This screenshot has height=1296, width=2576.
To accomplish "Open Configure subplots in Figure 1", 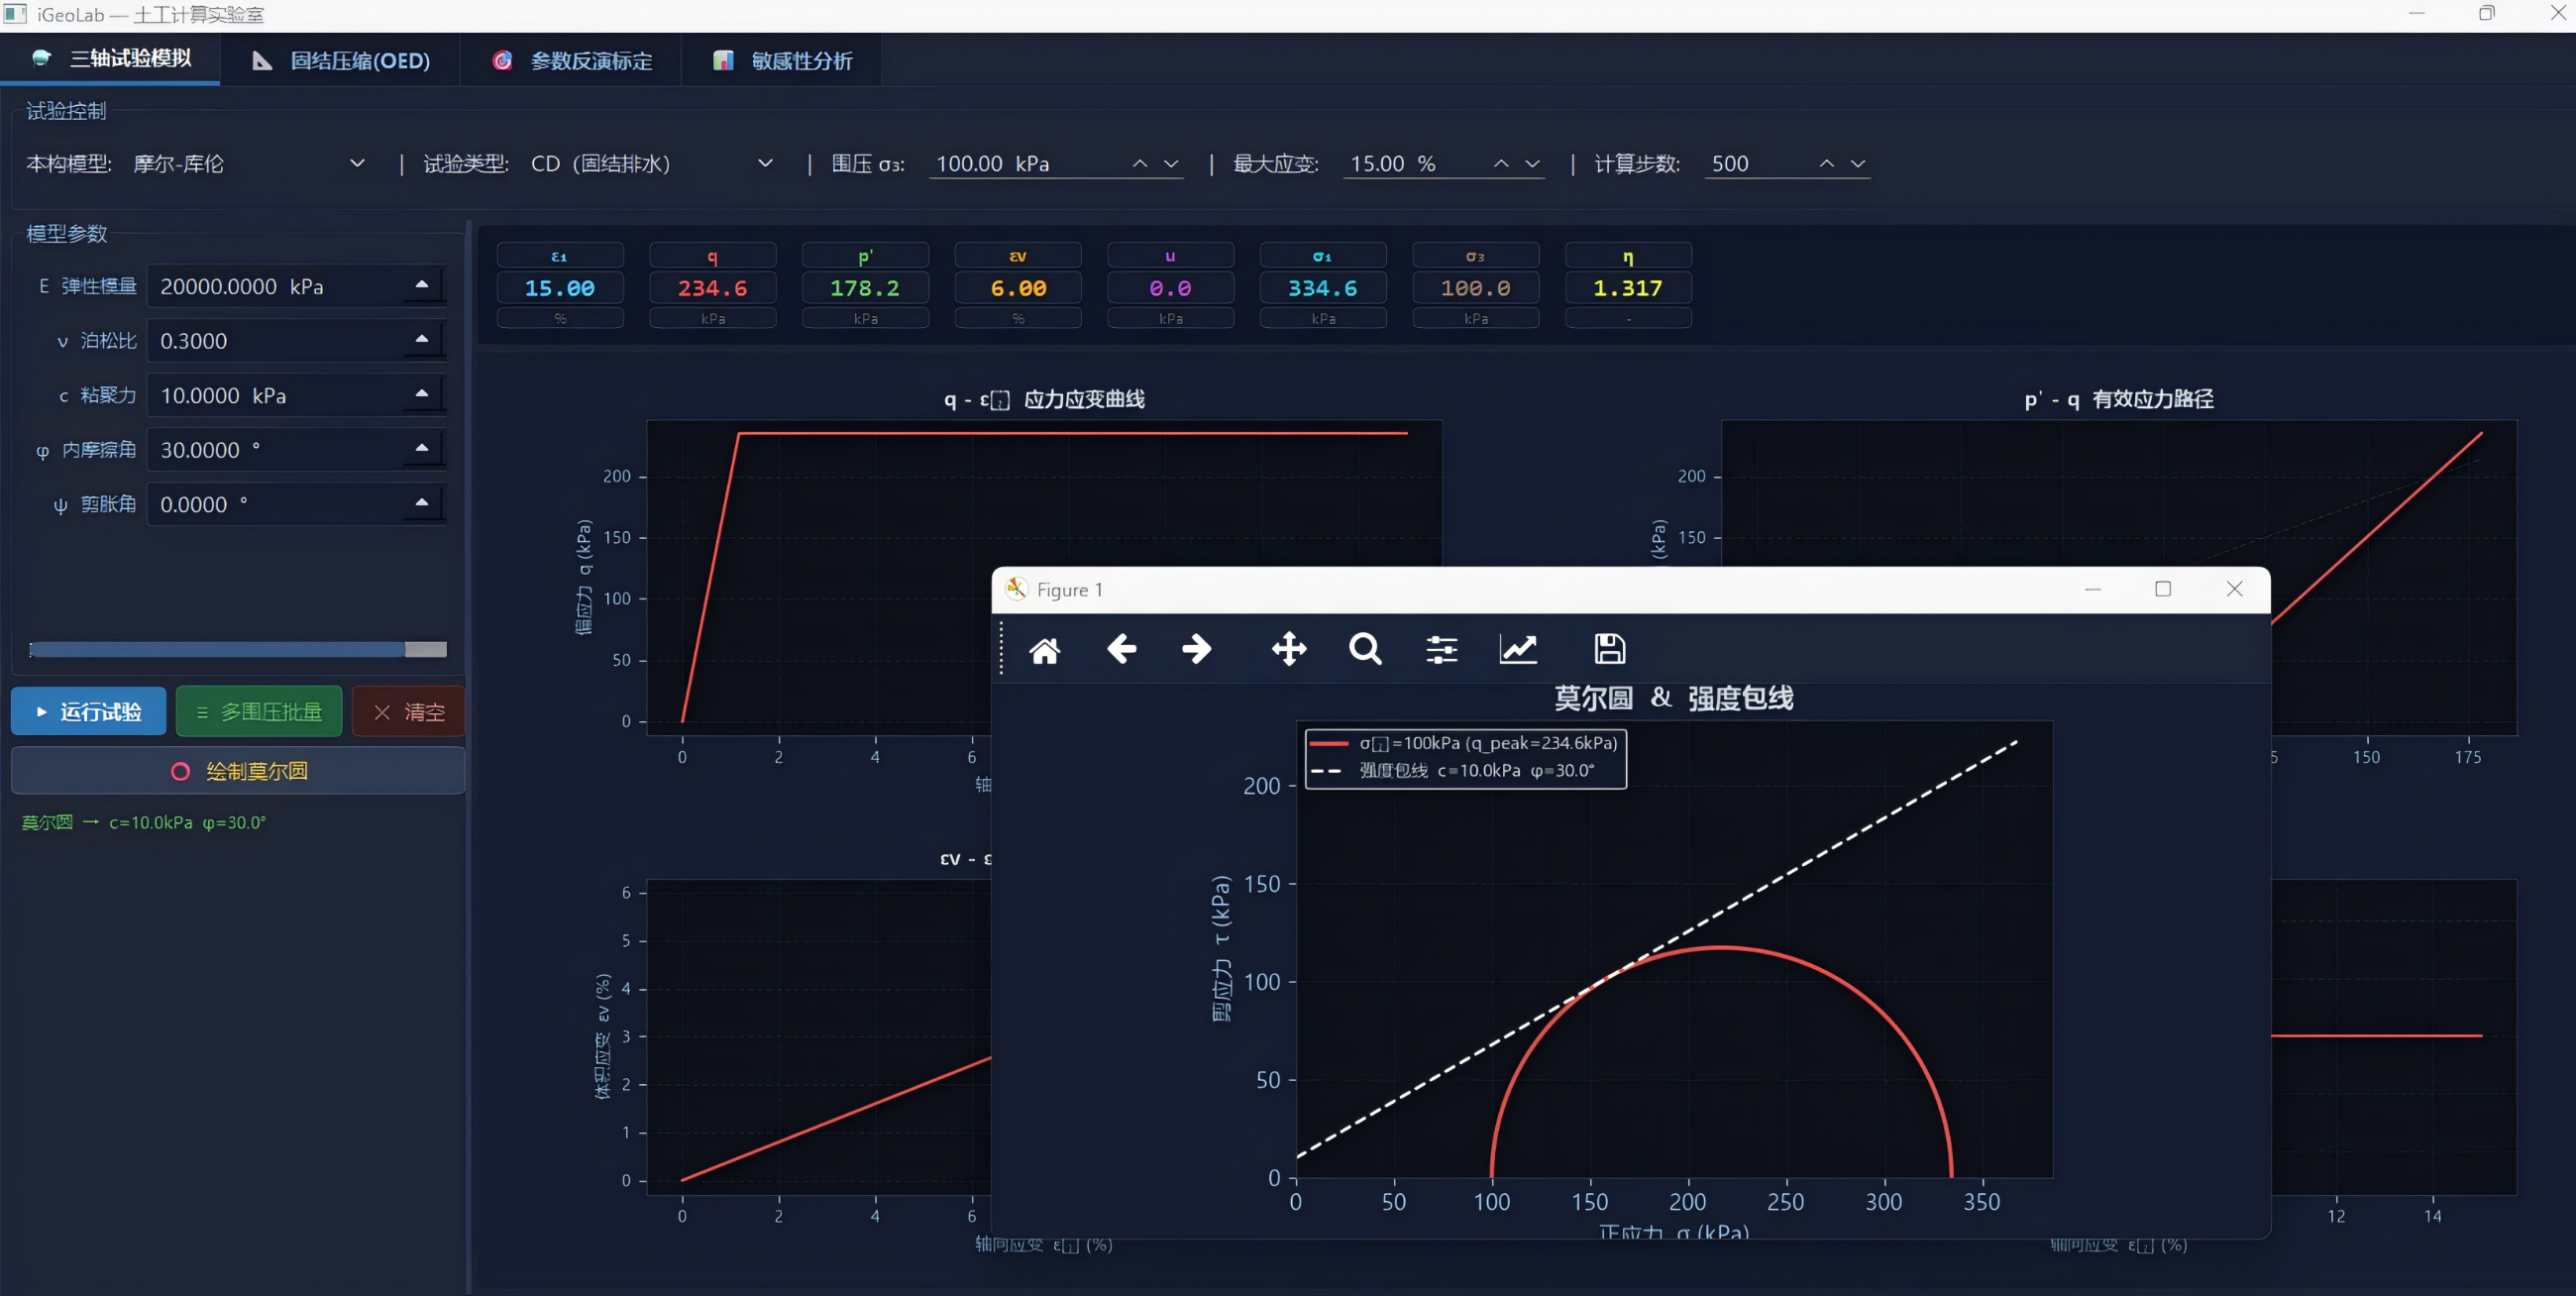I will coord(1441,650).
